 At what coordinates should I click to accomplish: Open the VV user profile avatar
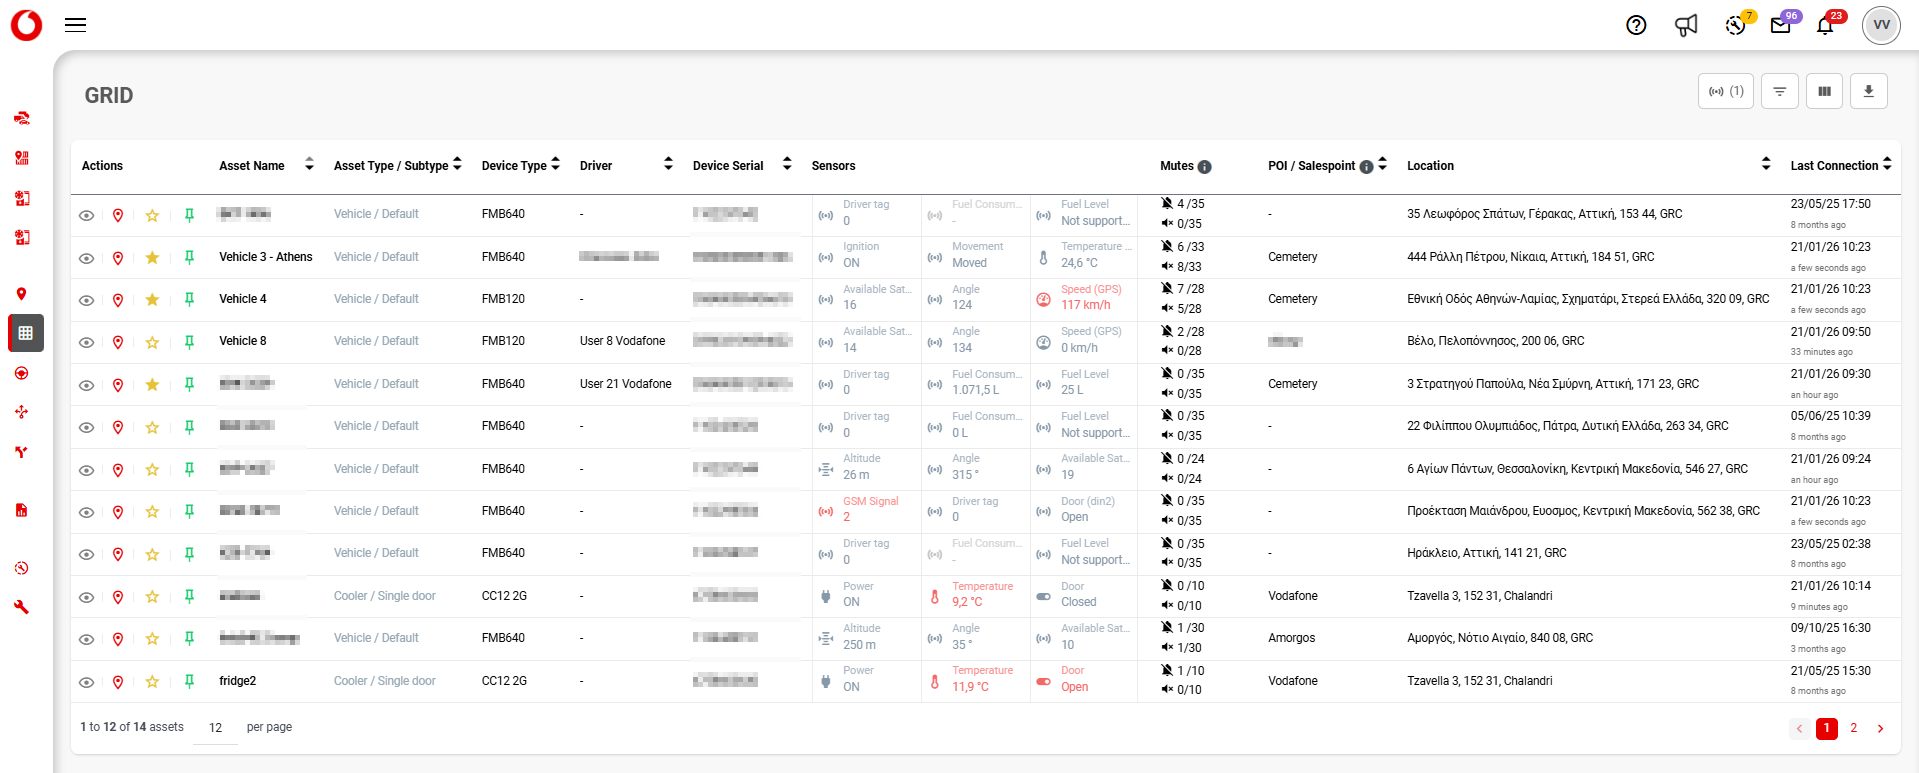click(x=1880, y=25)
